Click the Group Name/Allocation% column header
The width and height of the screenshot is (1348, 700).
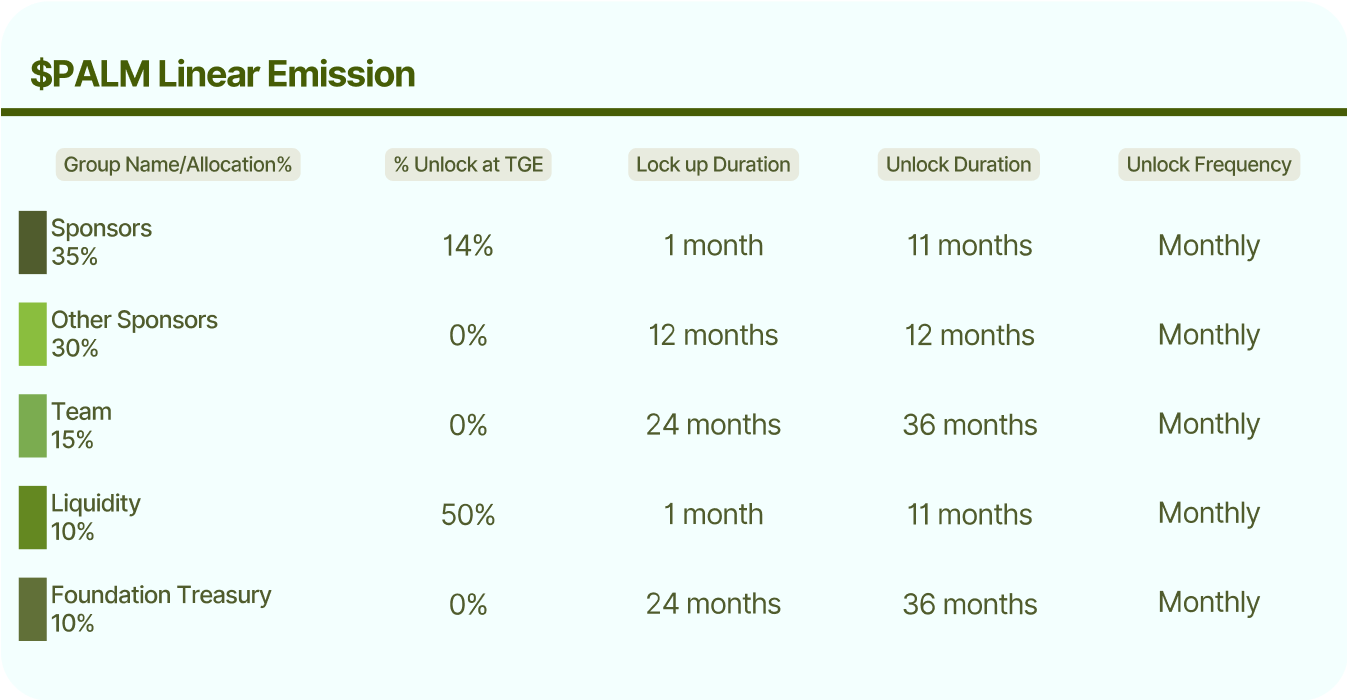tap(178, 165)
